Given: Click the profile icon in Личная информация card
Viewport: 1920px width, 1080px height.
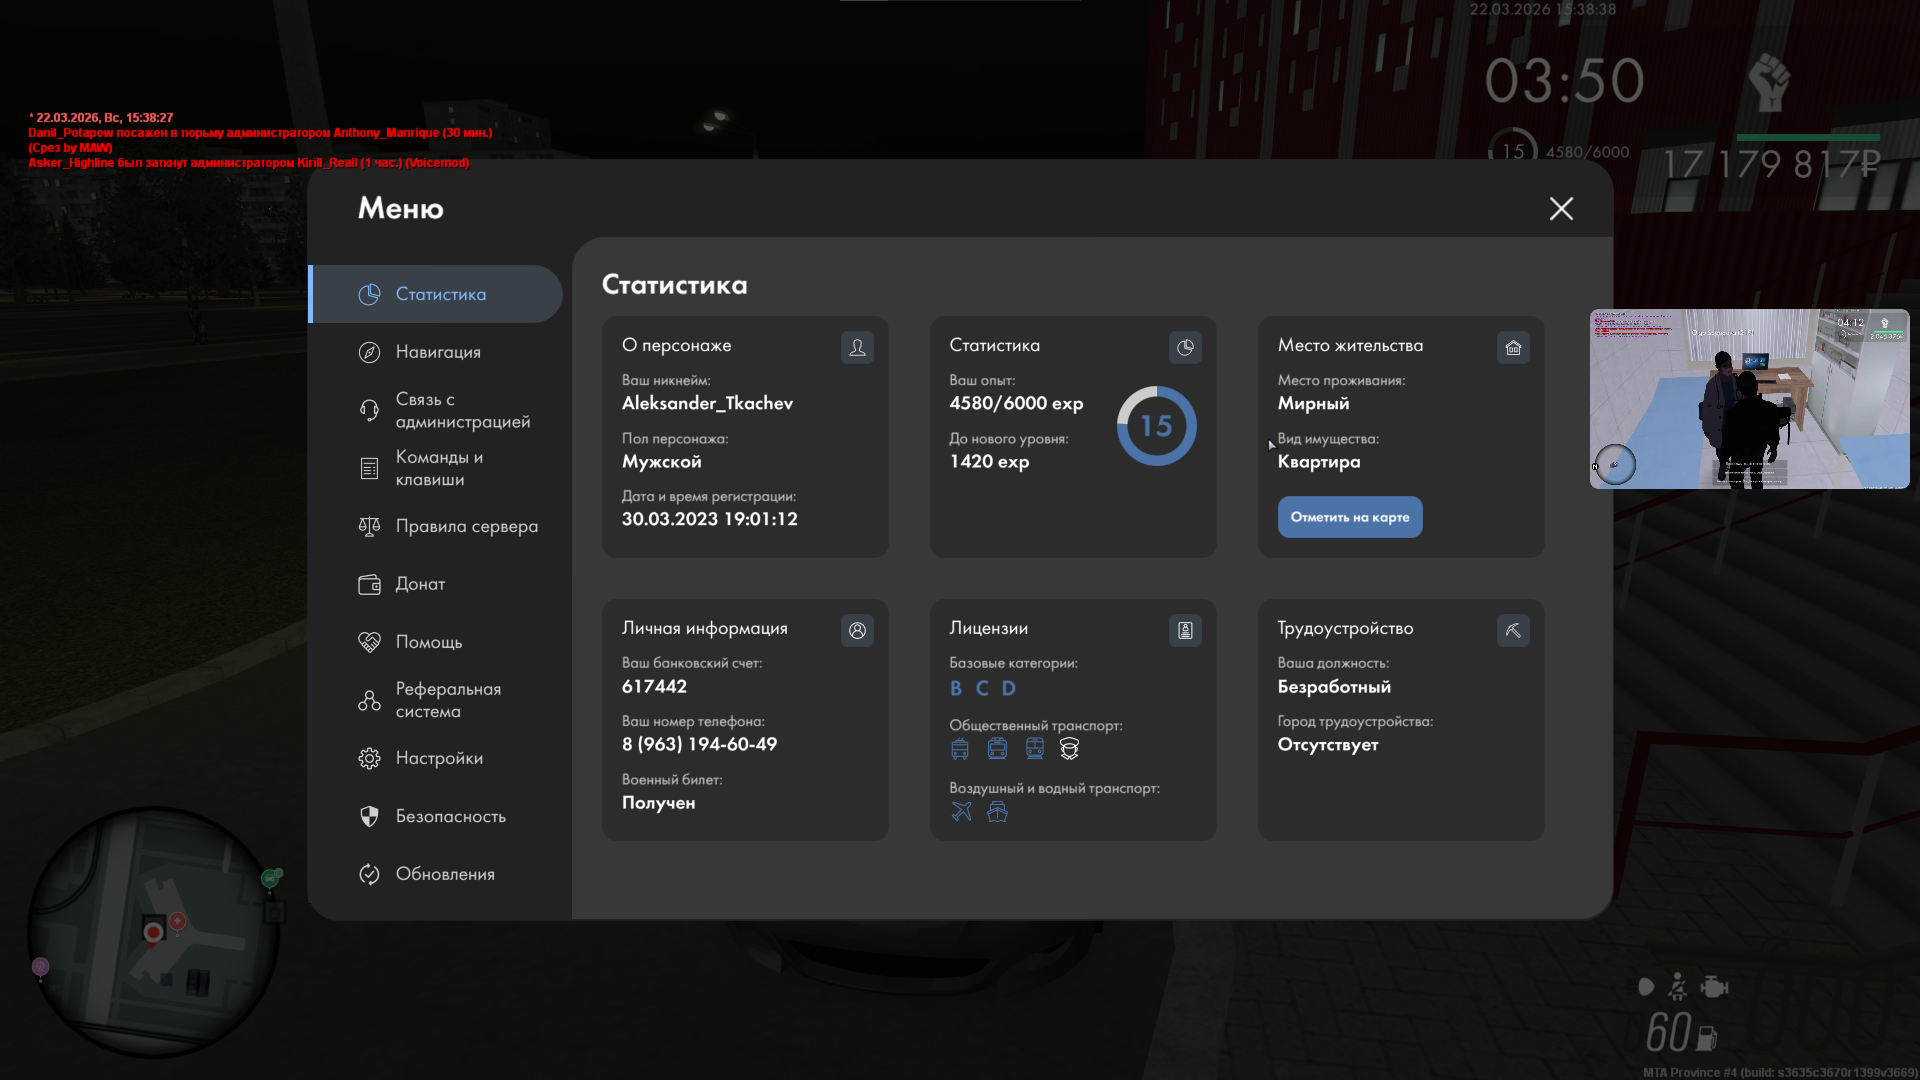Looking at the screenshot, I should click(x=857, y=630).
